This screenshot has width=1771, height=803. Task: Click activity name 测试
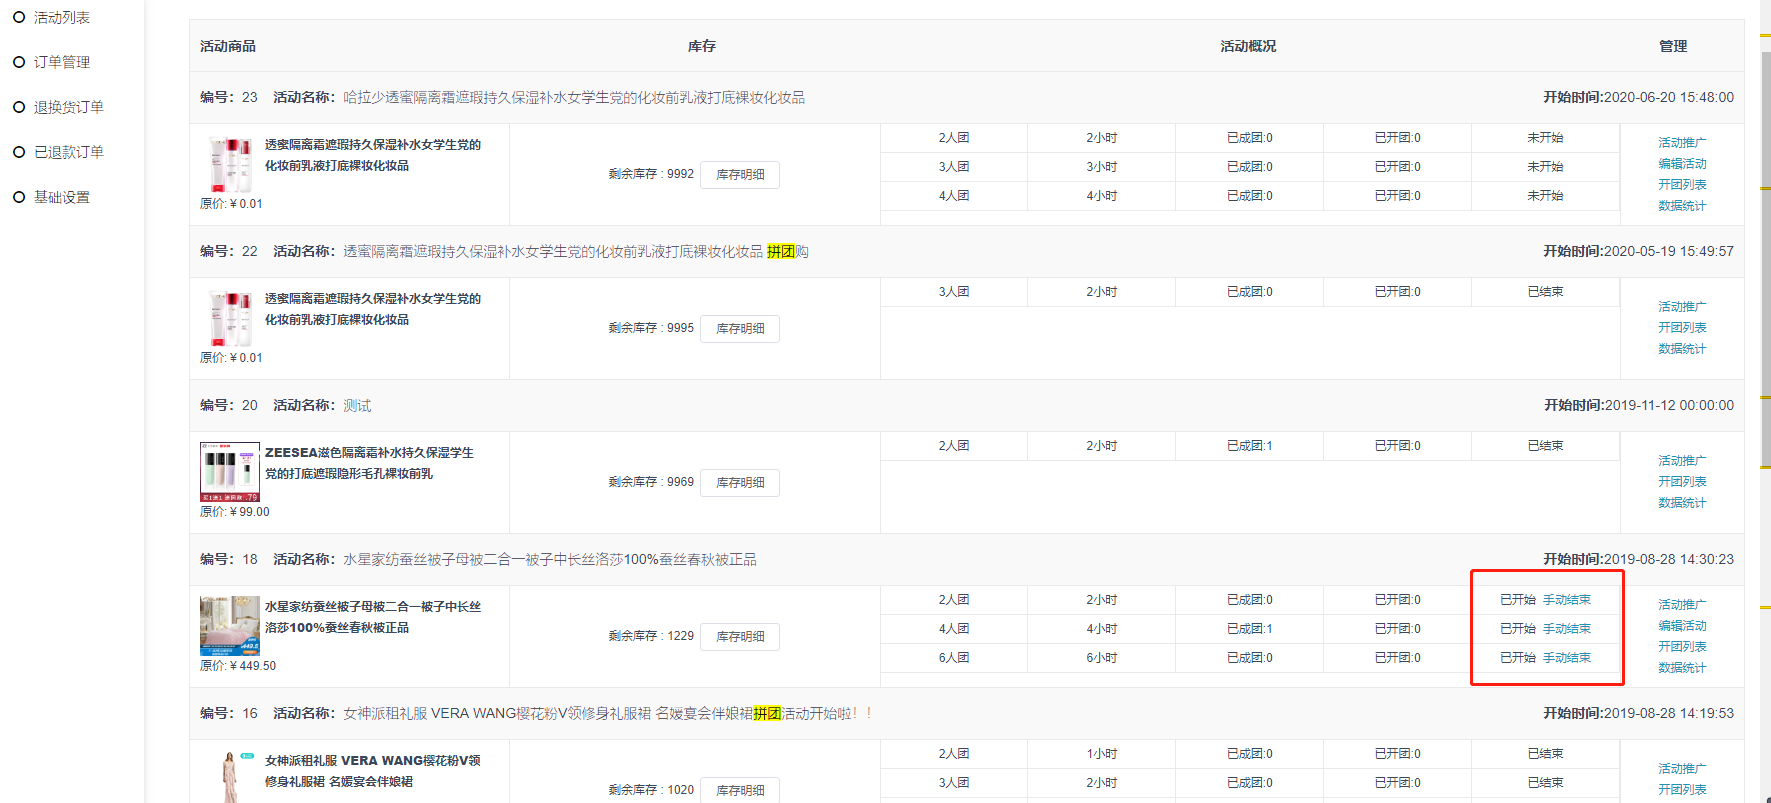coord(357,405)
